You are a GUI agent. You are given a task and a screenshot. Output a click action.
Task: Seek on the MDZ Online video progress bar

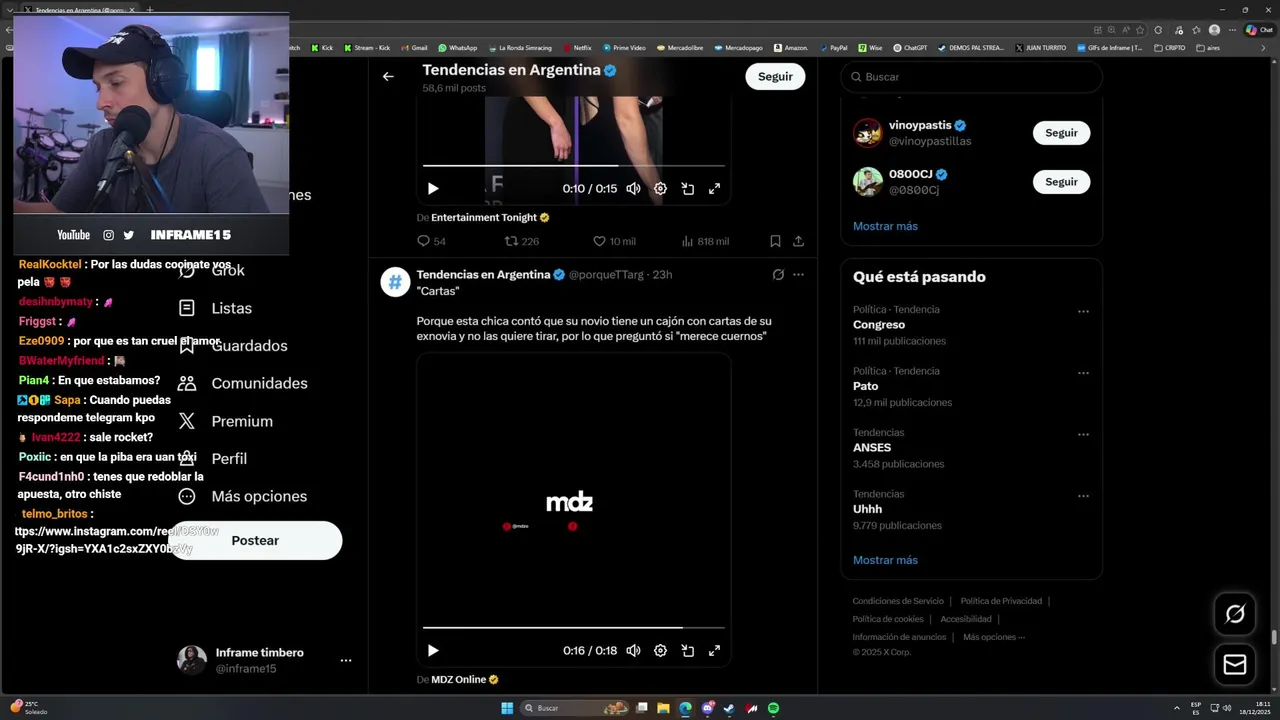pos(574,628)
